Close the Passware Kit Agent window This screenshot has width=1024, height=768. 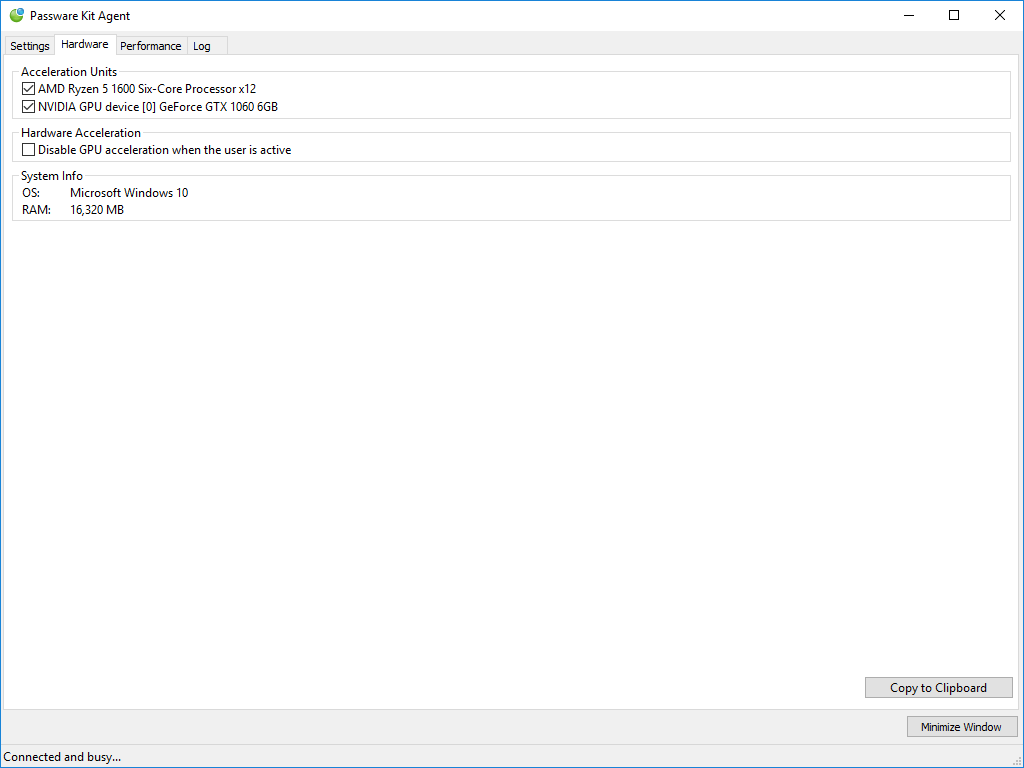pos(1000,15)
